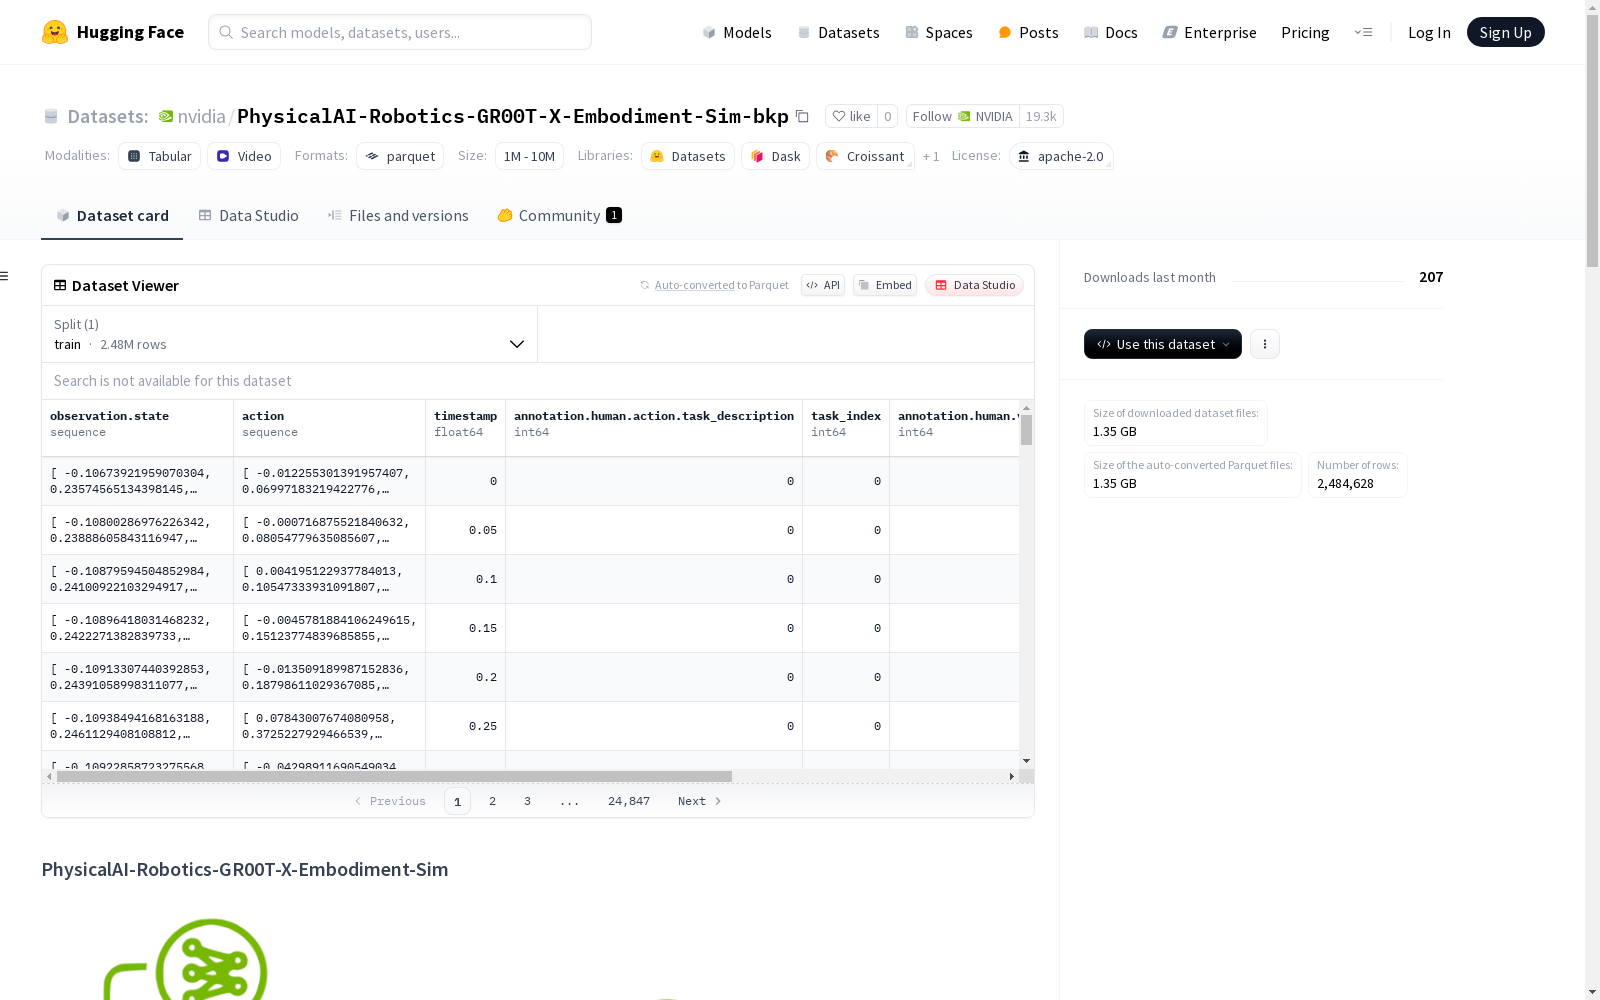Open Models in the top navigation

point(737,32)
